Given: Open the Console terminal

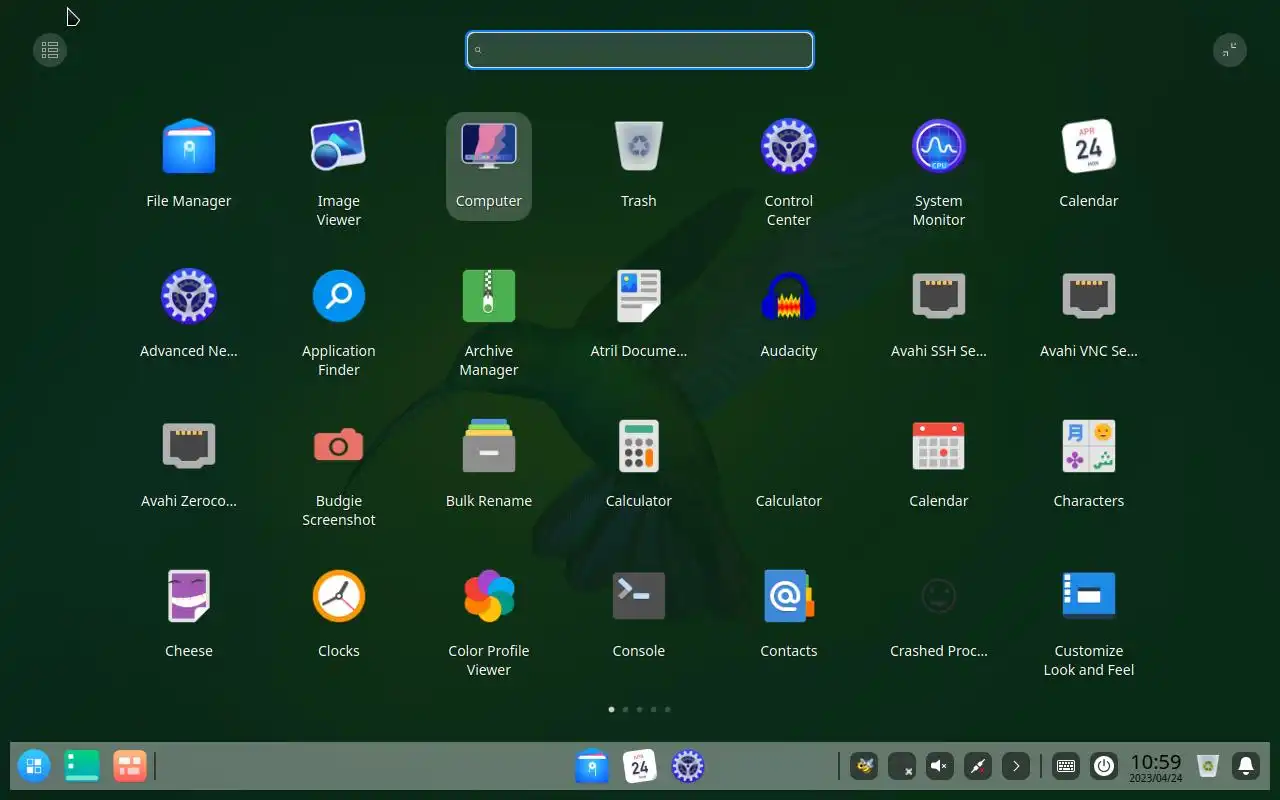Looking at the screenshot, I should click(x=639, y=597).
